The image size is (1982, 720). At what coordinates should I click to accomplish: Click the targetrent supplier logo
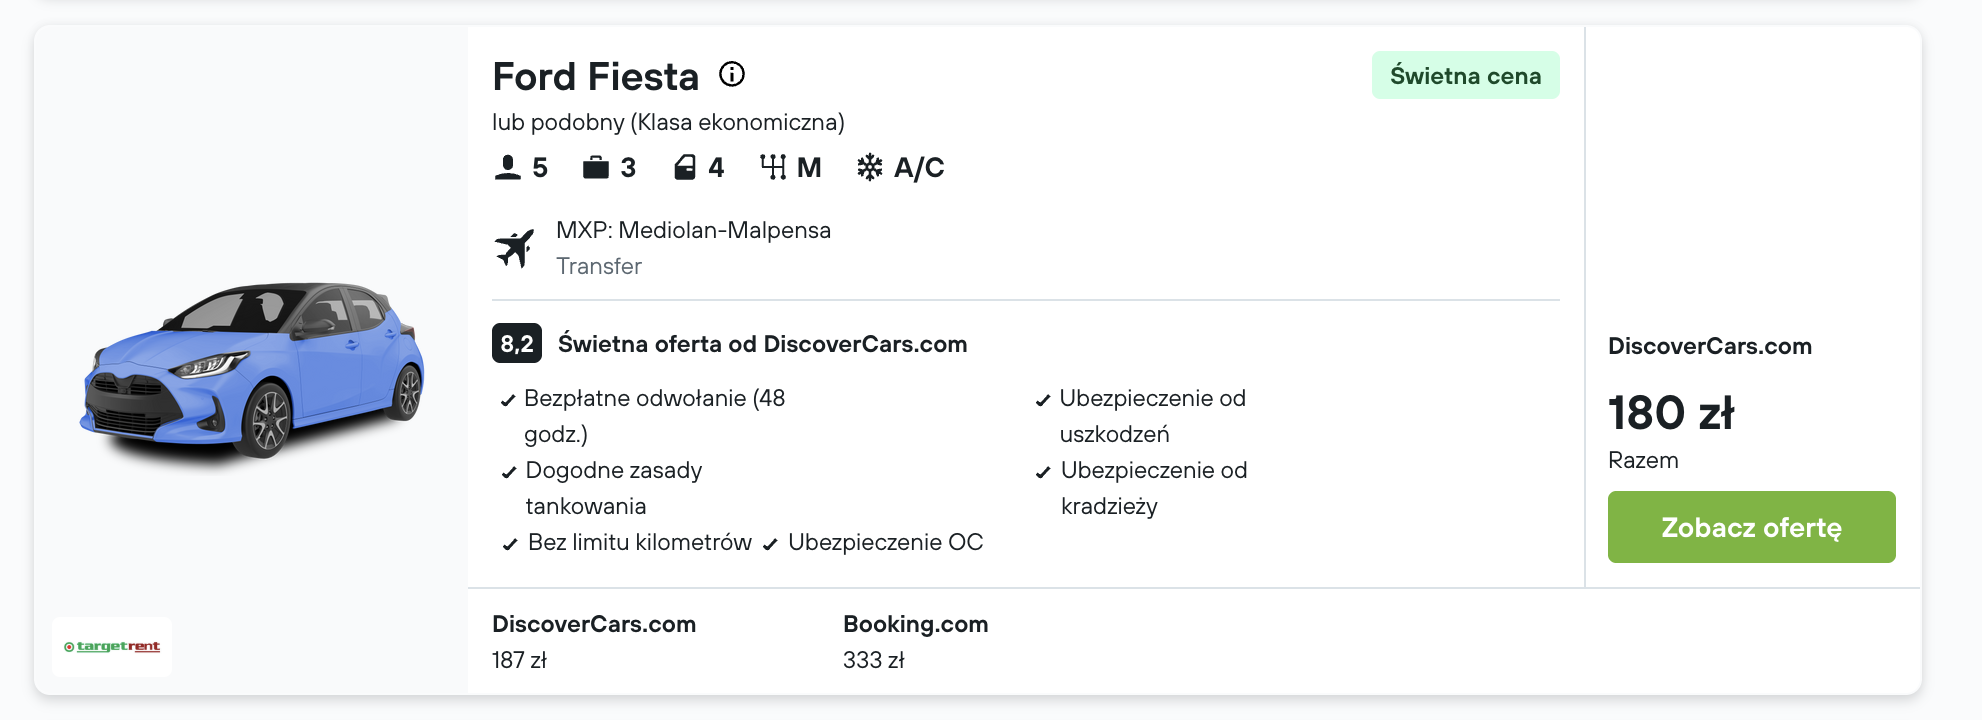point(112,647)
